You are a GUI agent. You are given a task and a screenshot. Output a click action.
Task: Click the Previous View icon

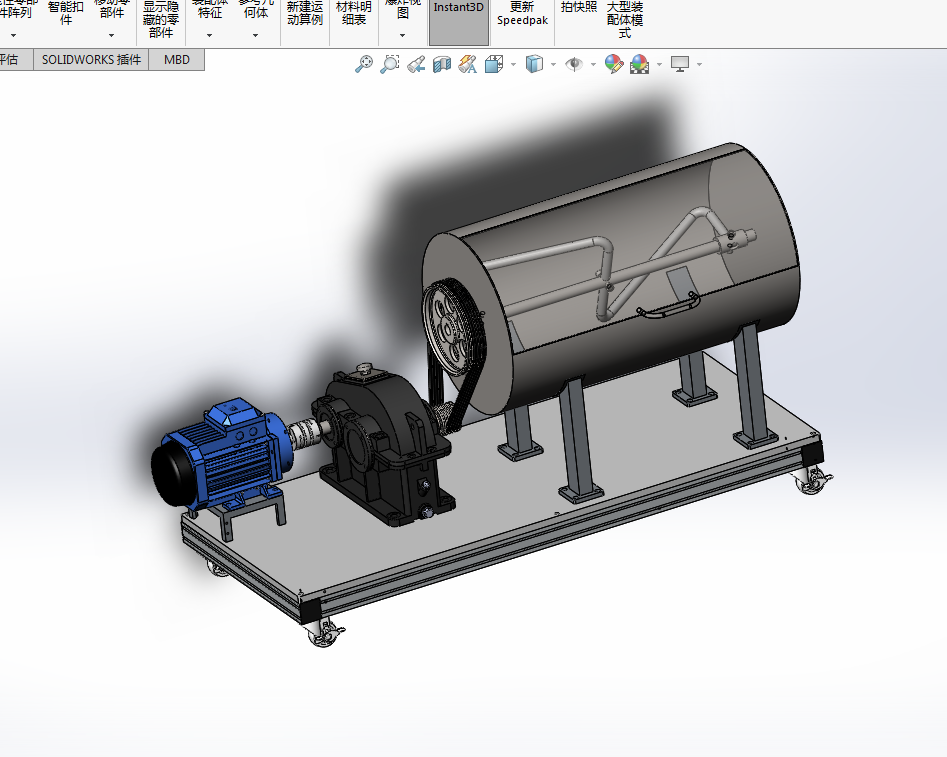click(416, 64)
